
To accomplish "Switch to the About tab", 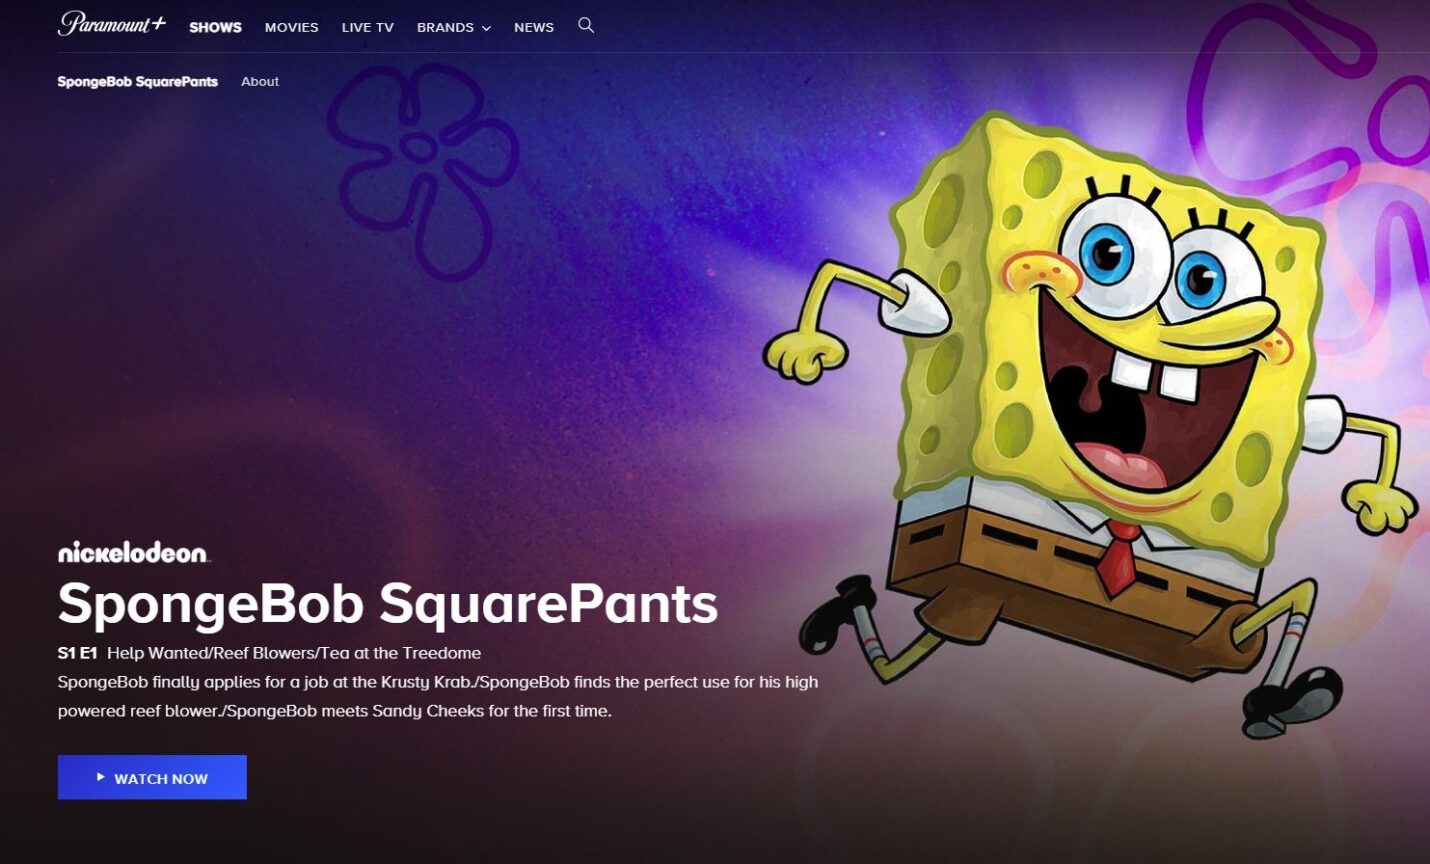I will (x=259, y=81).
